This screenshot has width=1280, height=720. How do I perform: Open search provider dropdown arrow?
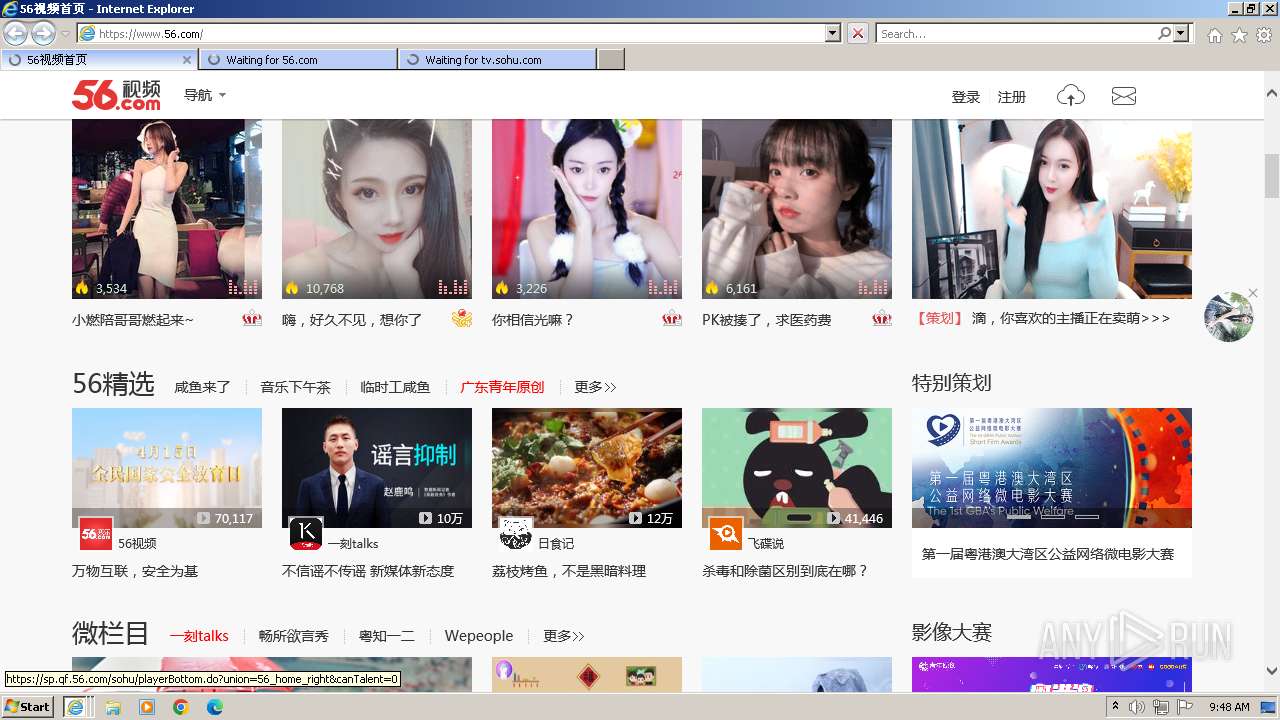[1182, 33]
